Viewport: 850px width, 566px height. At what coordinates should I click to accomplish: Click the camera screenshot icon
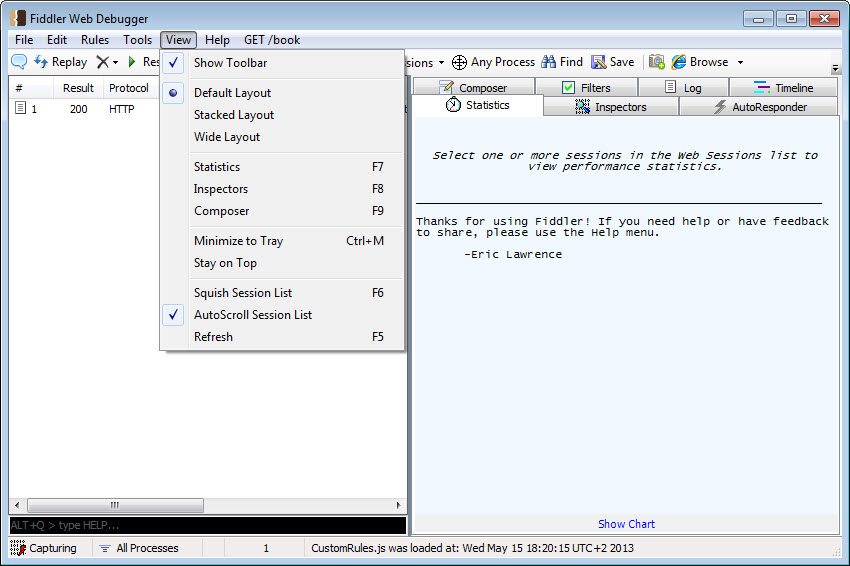pyautogui.click(x=656, y=62)
